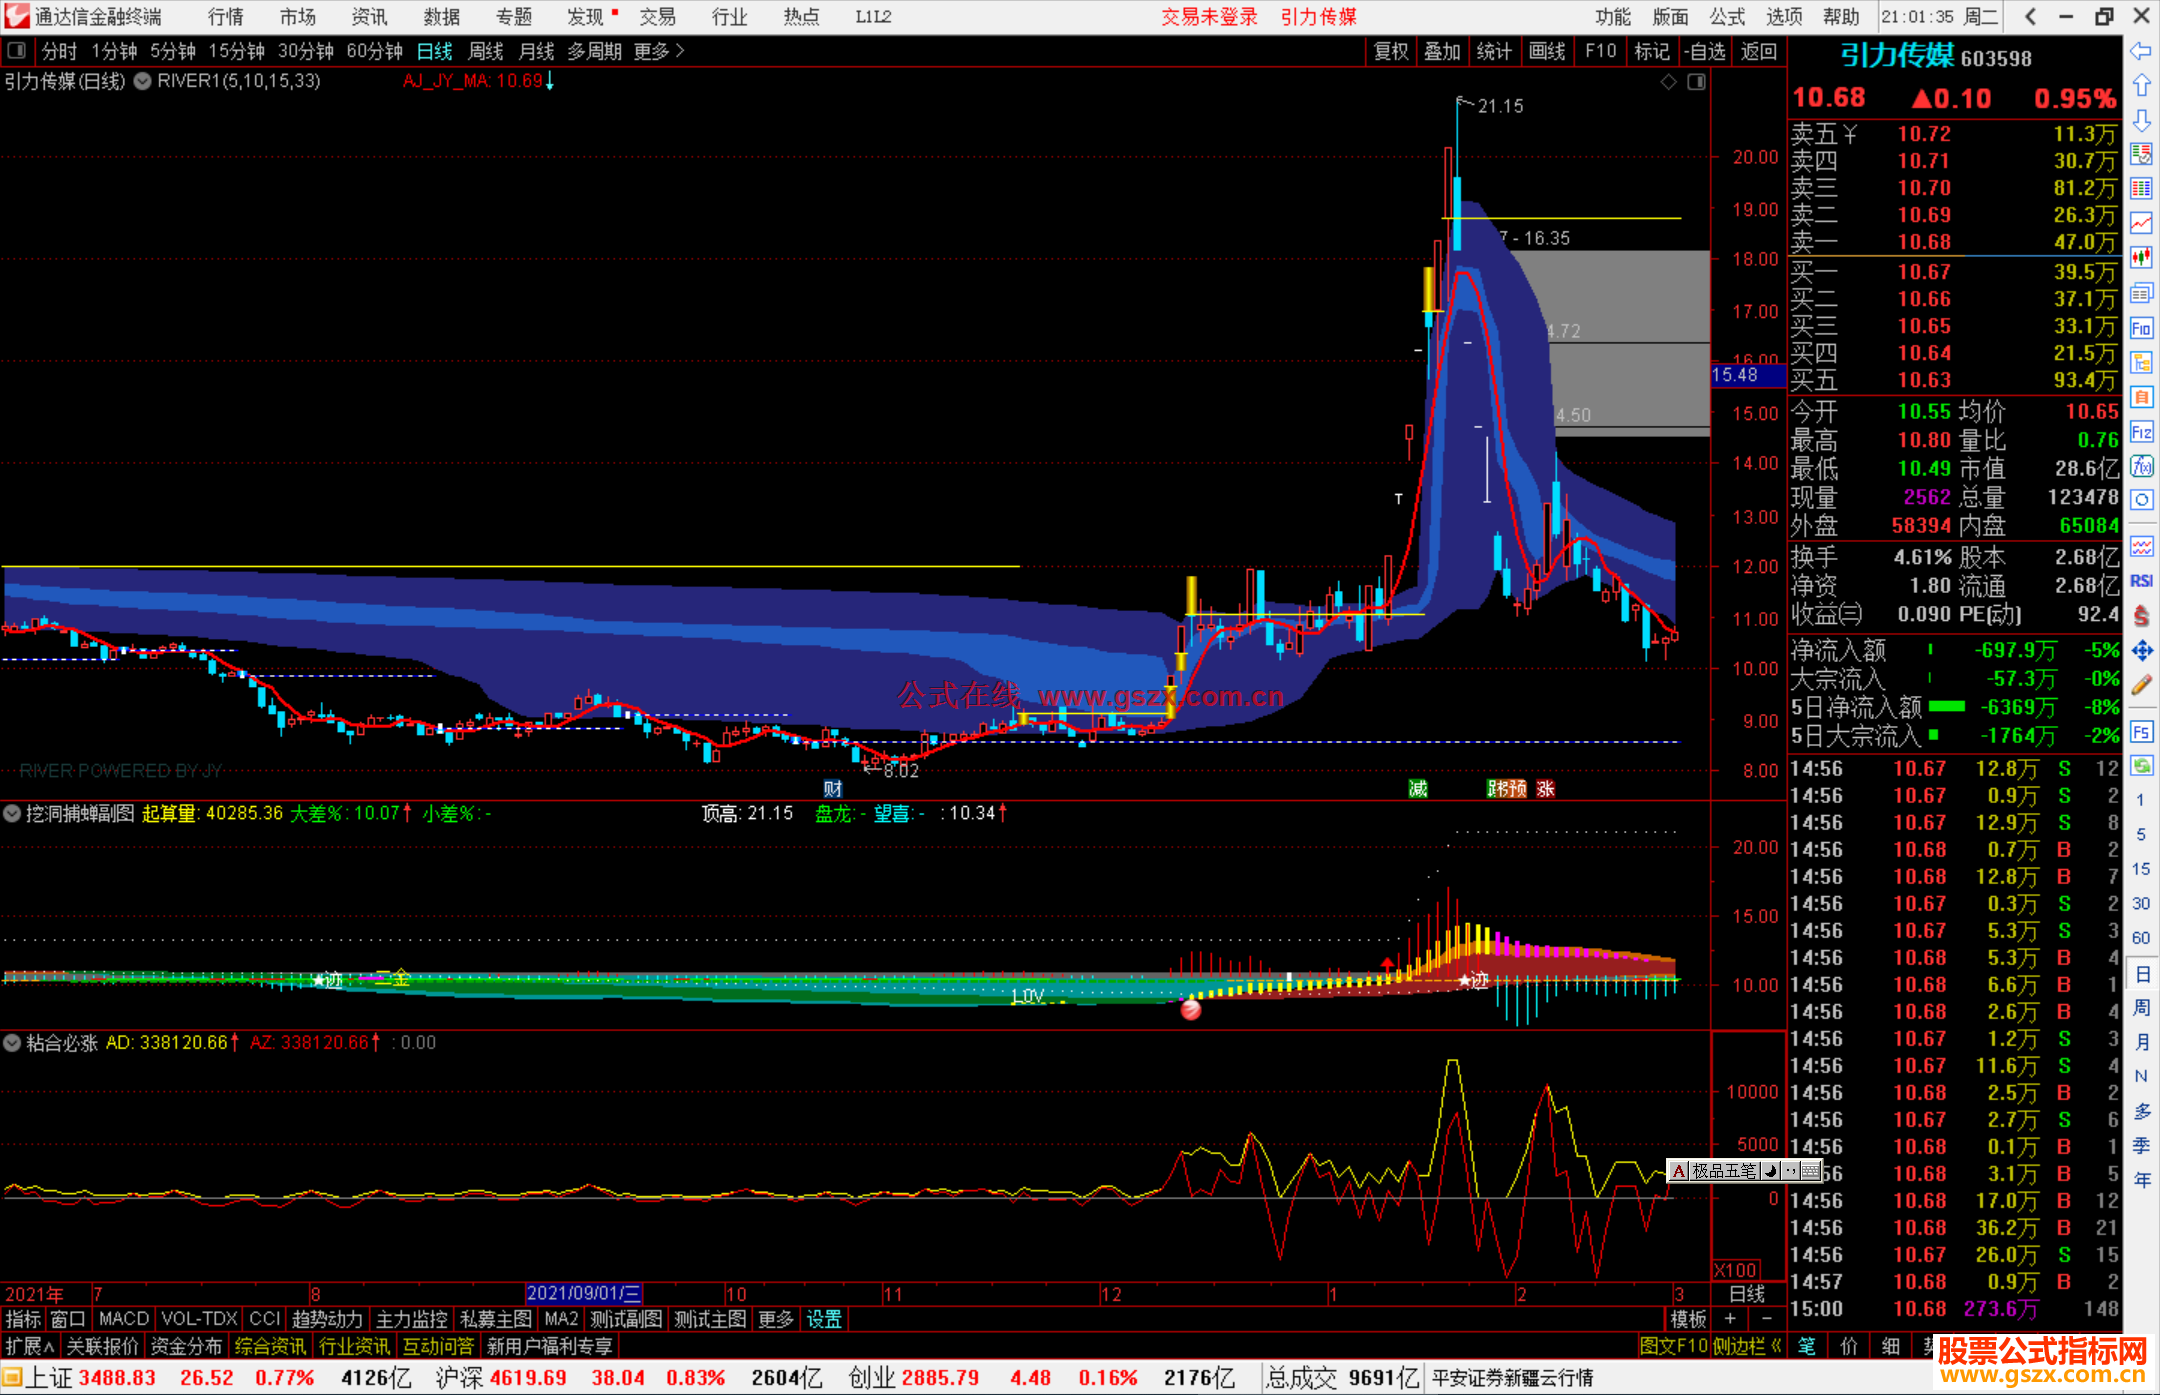Click the minus zoom-out chart button
Screen dimensions: 2160x1395
(1767, 1319)
